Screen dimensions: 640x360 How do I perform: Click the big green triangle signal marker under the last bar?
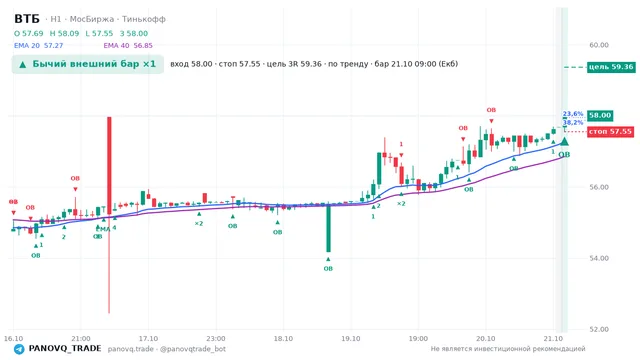click(x=564, y=142)
